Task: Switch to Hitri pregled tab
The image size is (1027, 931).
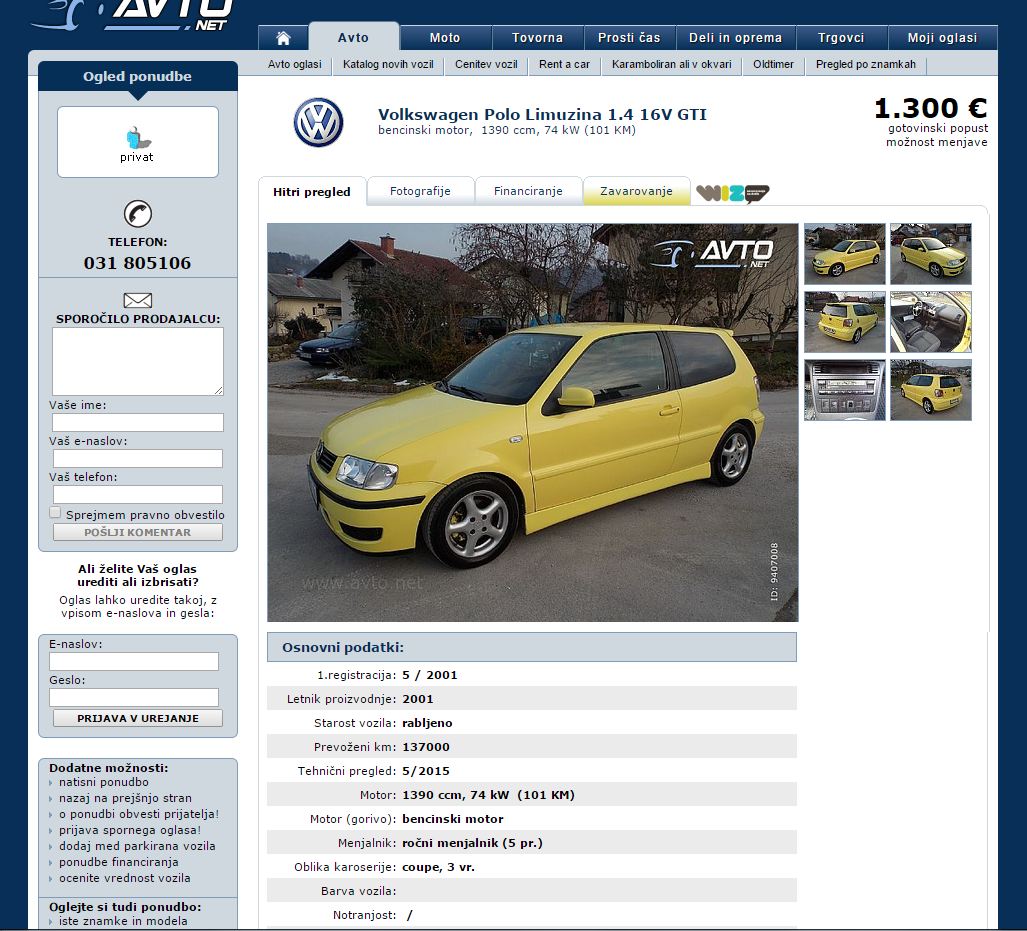Action: 312,192
